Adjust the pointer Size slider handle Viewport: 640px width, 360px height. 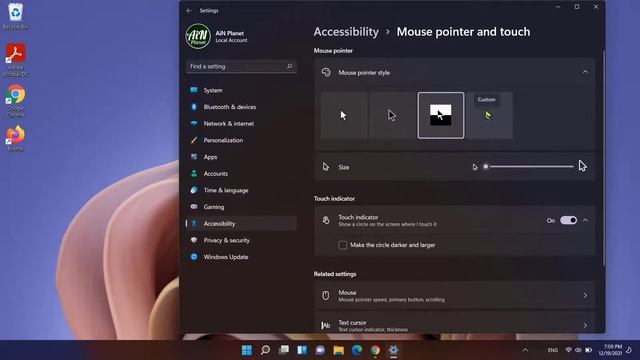(486, 167)
